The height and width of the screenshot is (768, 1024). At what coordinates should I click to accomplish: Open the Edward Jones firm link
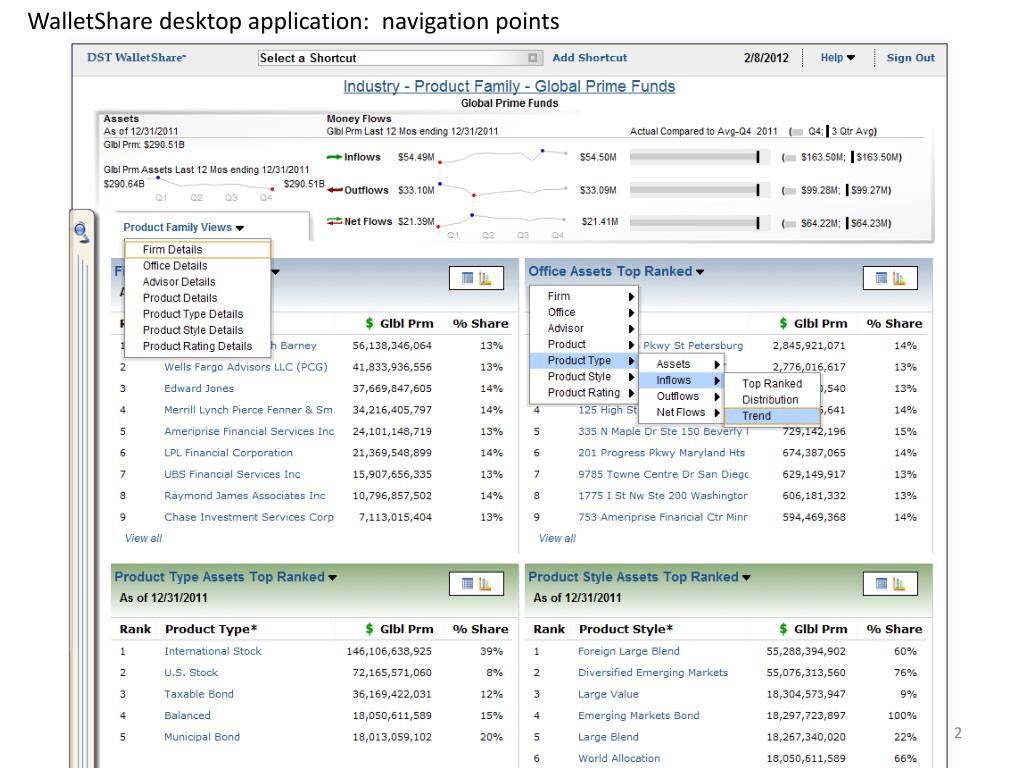(x=199, y=389)
